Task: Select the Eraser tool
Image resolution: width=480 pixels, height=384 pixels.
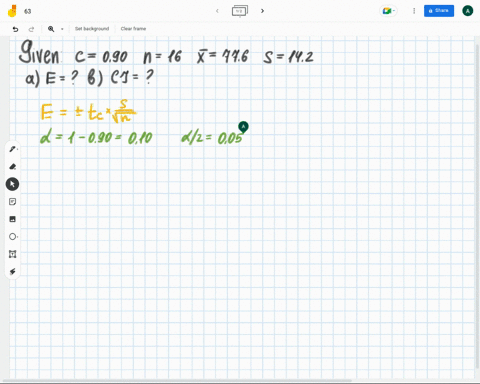Action: [13, 166]
